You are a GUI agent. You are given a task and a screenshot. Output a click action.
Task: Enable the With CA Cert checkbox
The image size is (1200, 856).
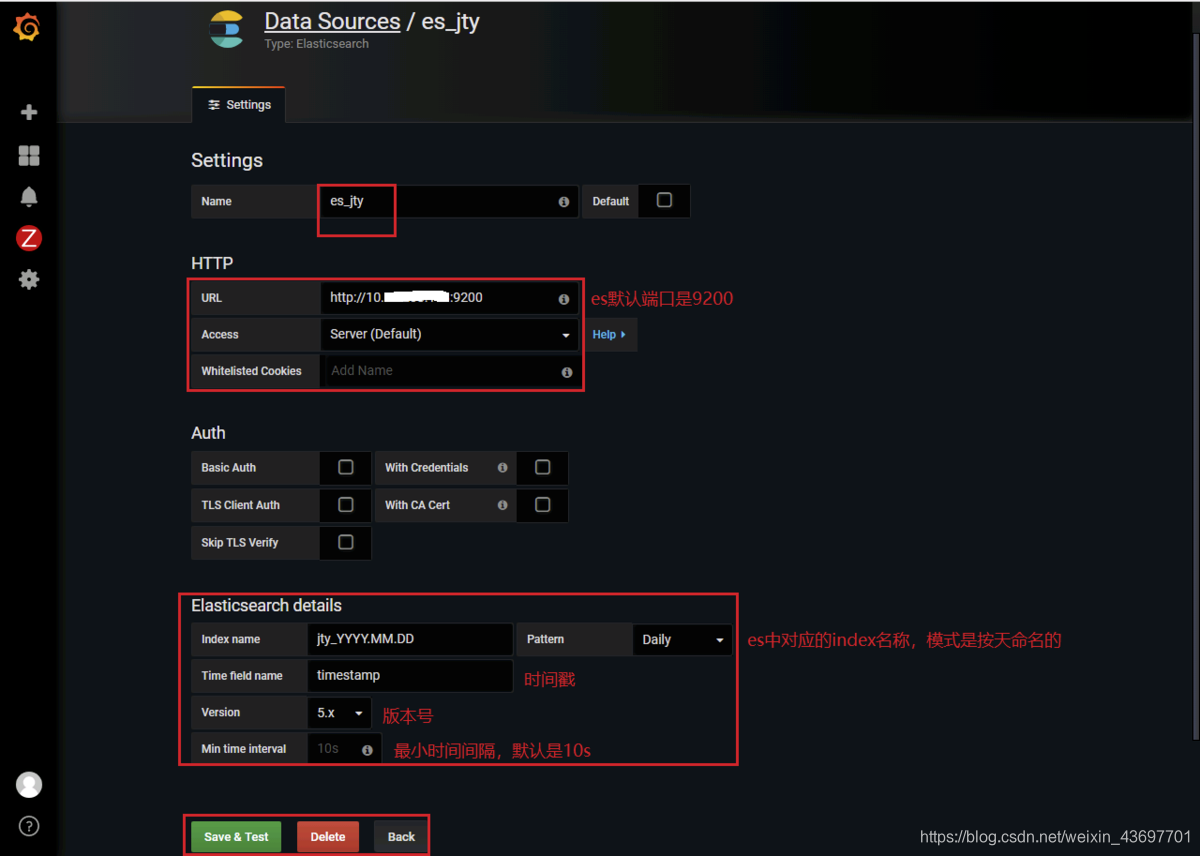click(x=543, y=505)
